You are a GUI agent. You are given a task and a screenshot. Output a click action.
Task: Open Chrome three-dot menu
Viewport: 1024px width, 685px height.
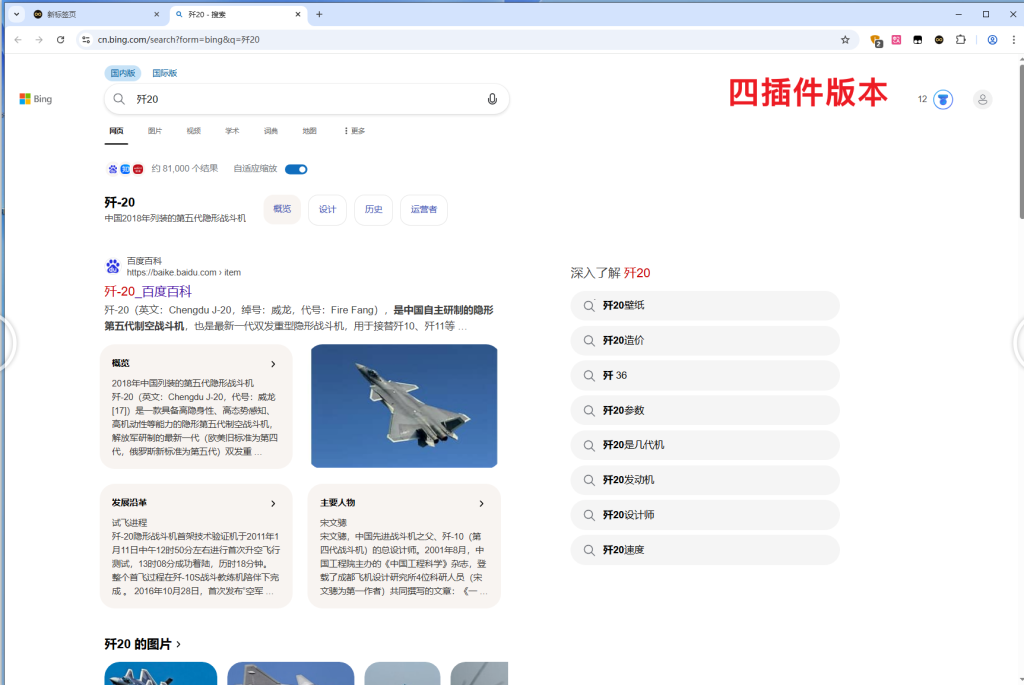pos(1014,40)
